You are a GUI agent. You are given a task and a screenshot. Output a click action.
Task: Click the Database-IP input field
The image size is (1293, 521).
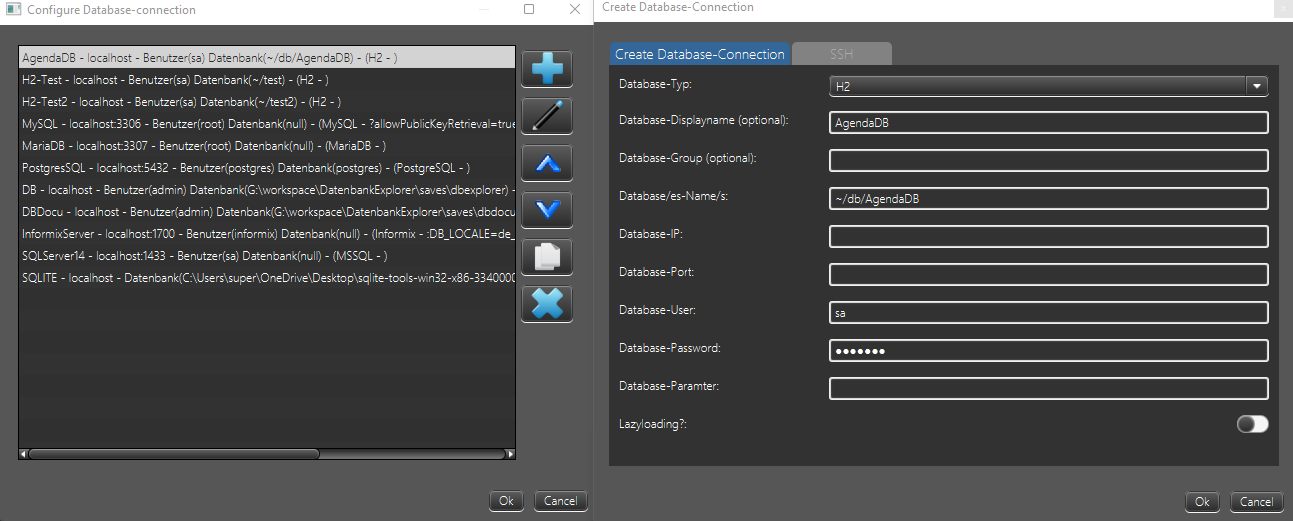pyautogui.click(x=1049, y=237)
